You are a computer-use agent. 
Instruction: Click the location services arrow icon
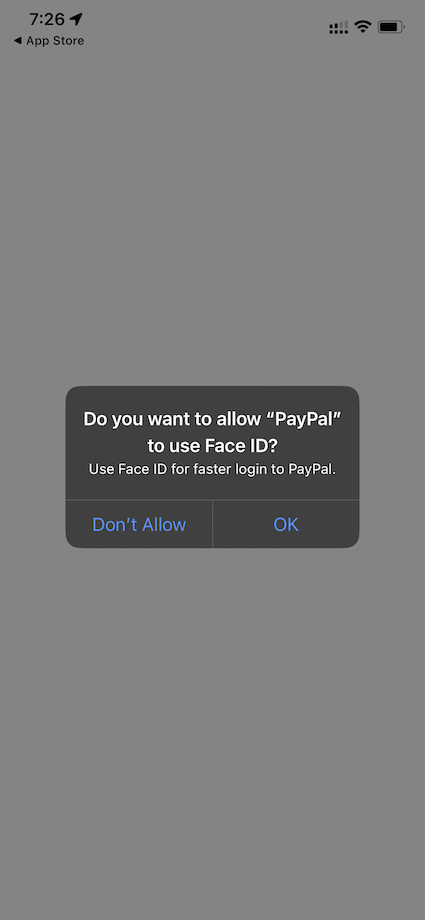tap(76, 19)
